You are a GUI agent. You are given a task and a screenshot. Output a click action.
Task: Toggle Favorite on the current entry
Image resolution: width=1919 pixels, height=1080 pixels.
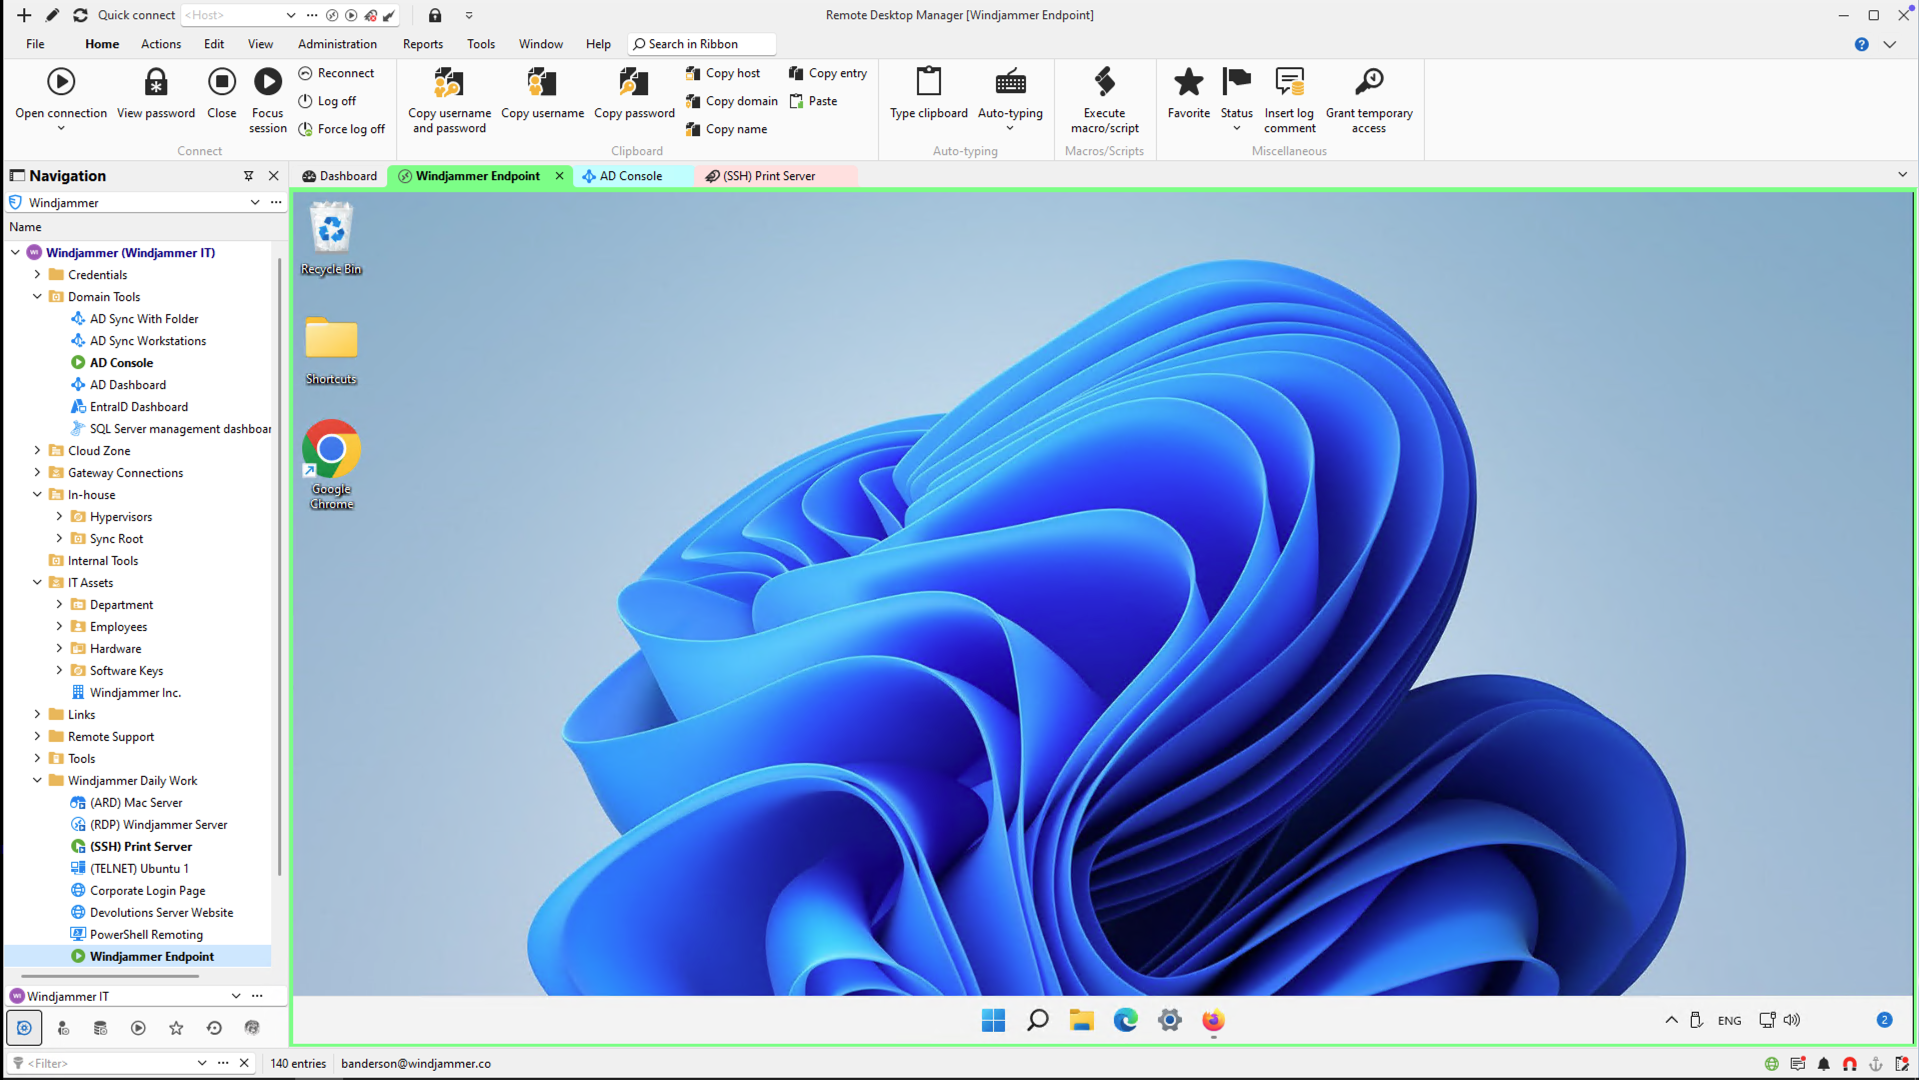[1188, 95]
